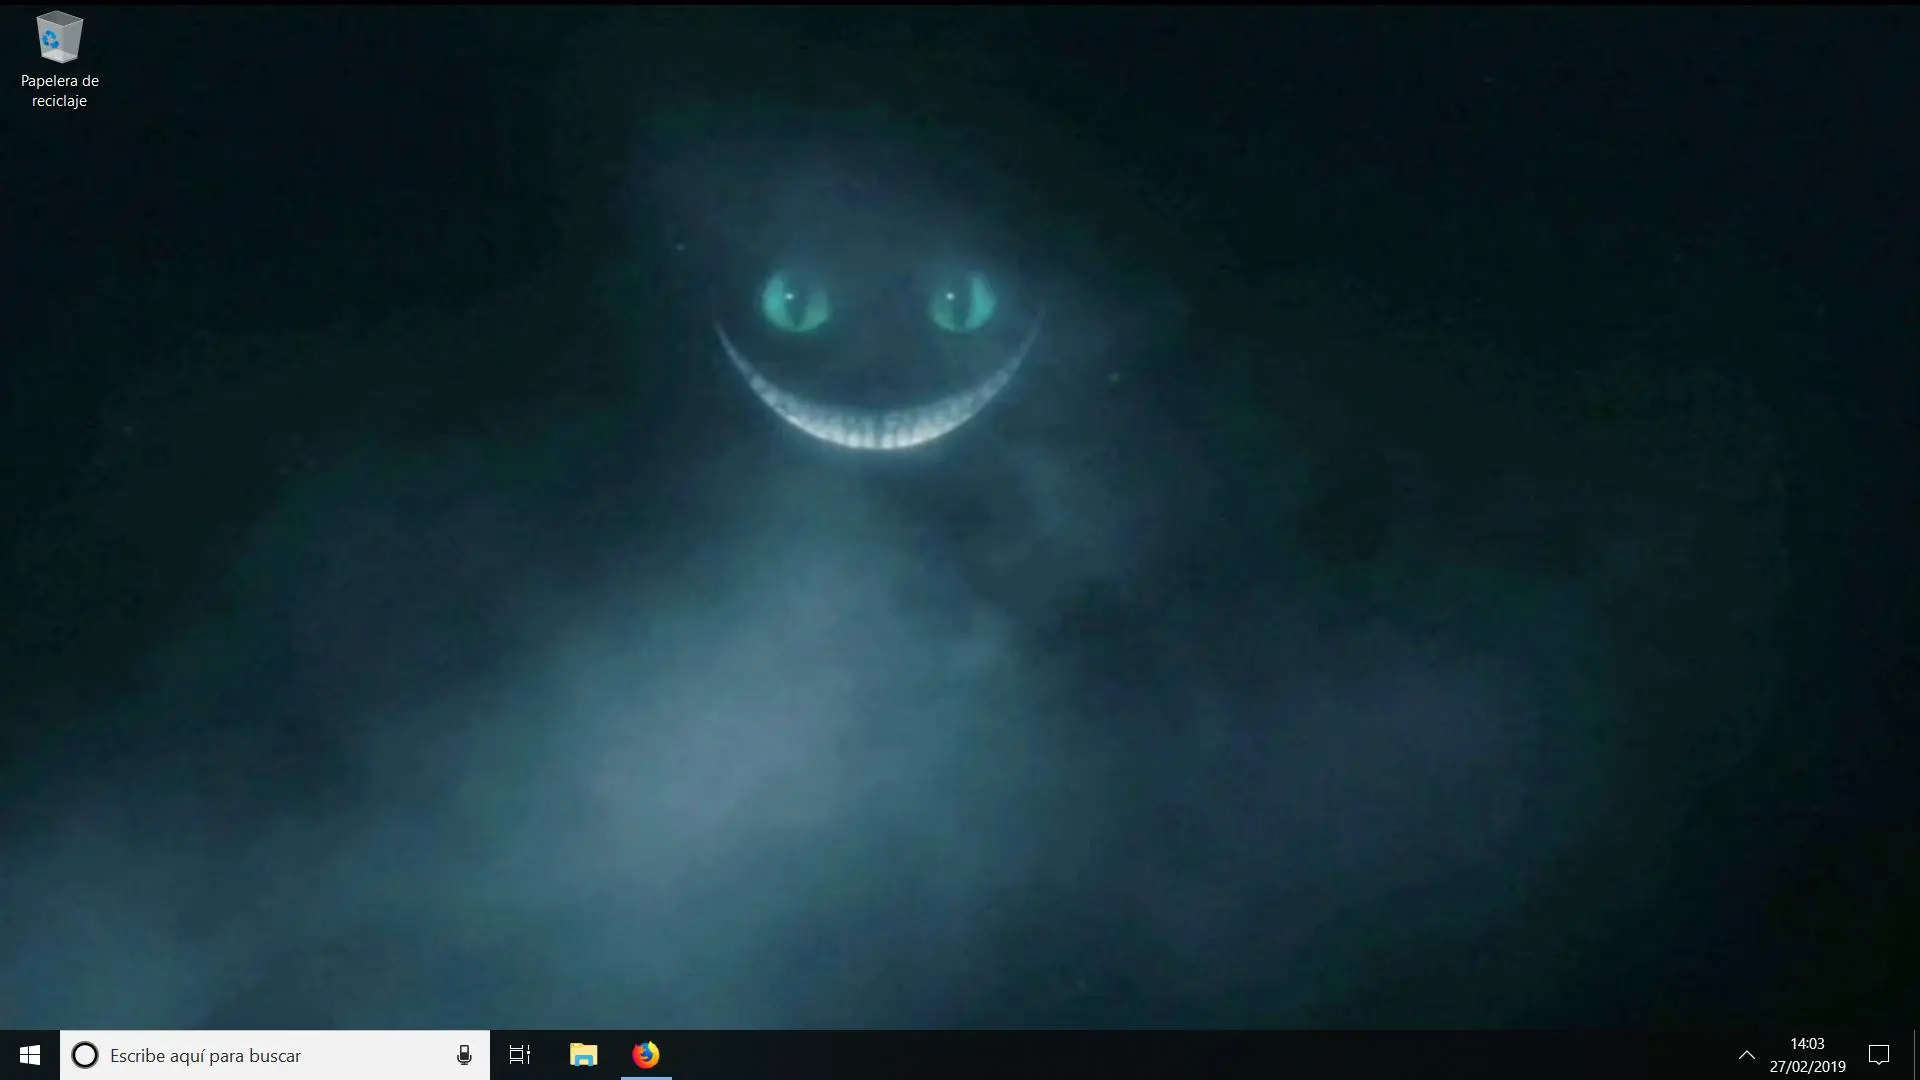Select the Papelera de reciclaje desktop icon
The width and height of the screenshot is (1920, 1080).
point(59,59)
